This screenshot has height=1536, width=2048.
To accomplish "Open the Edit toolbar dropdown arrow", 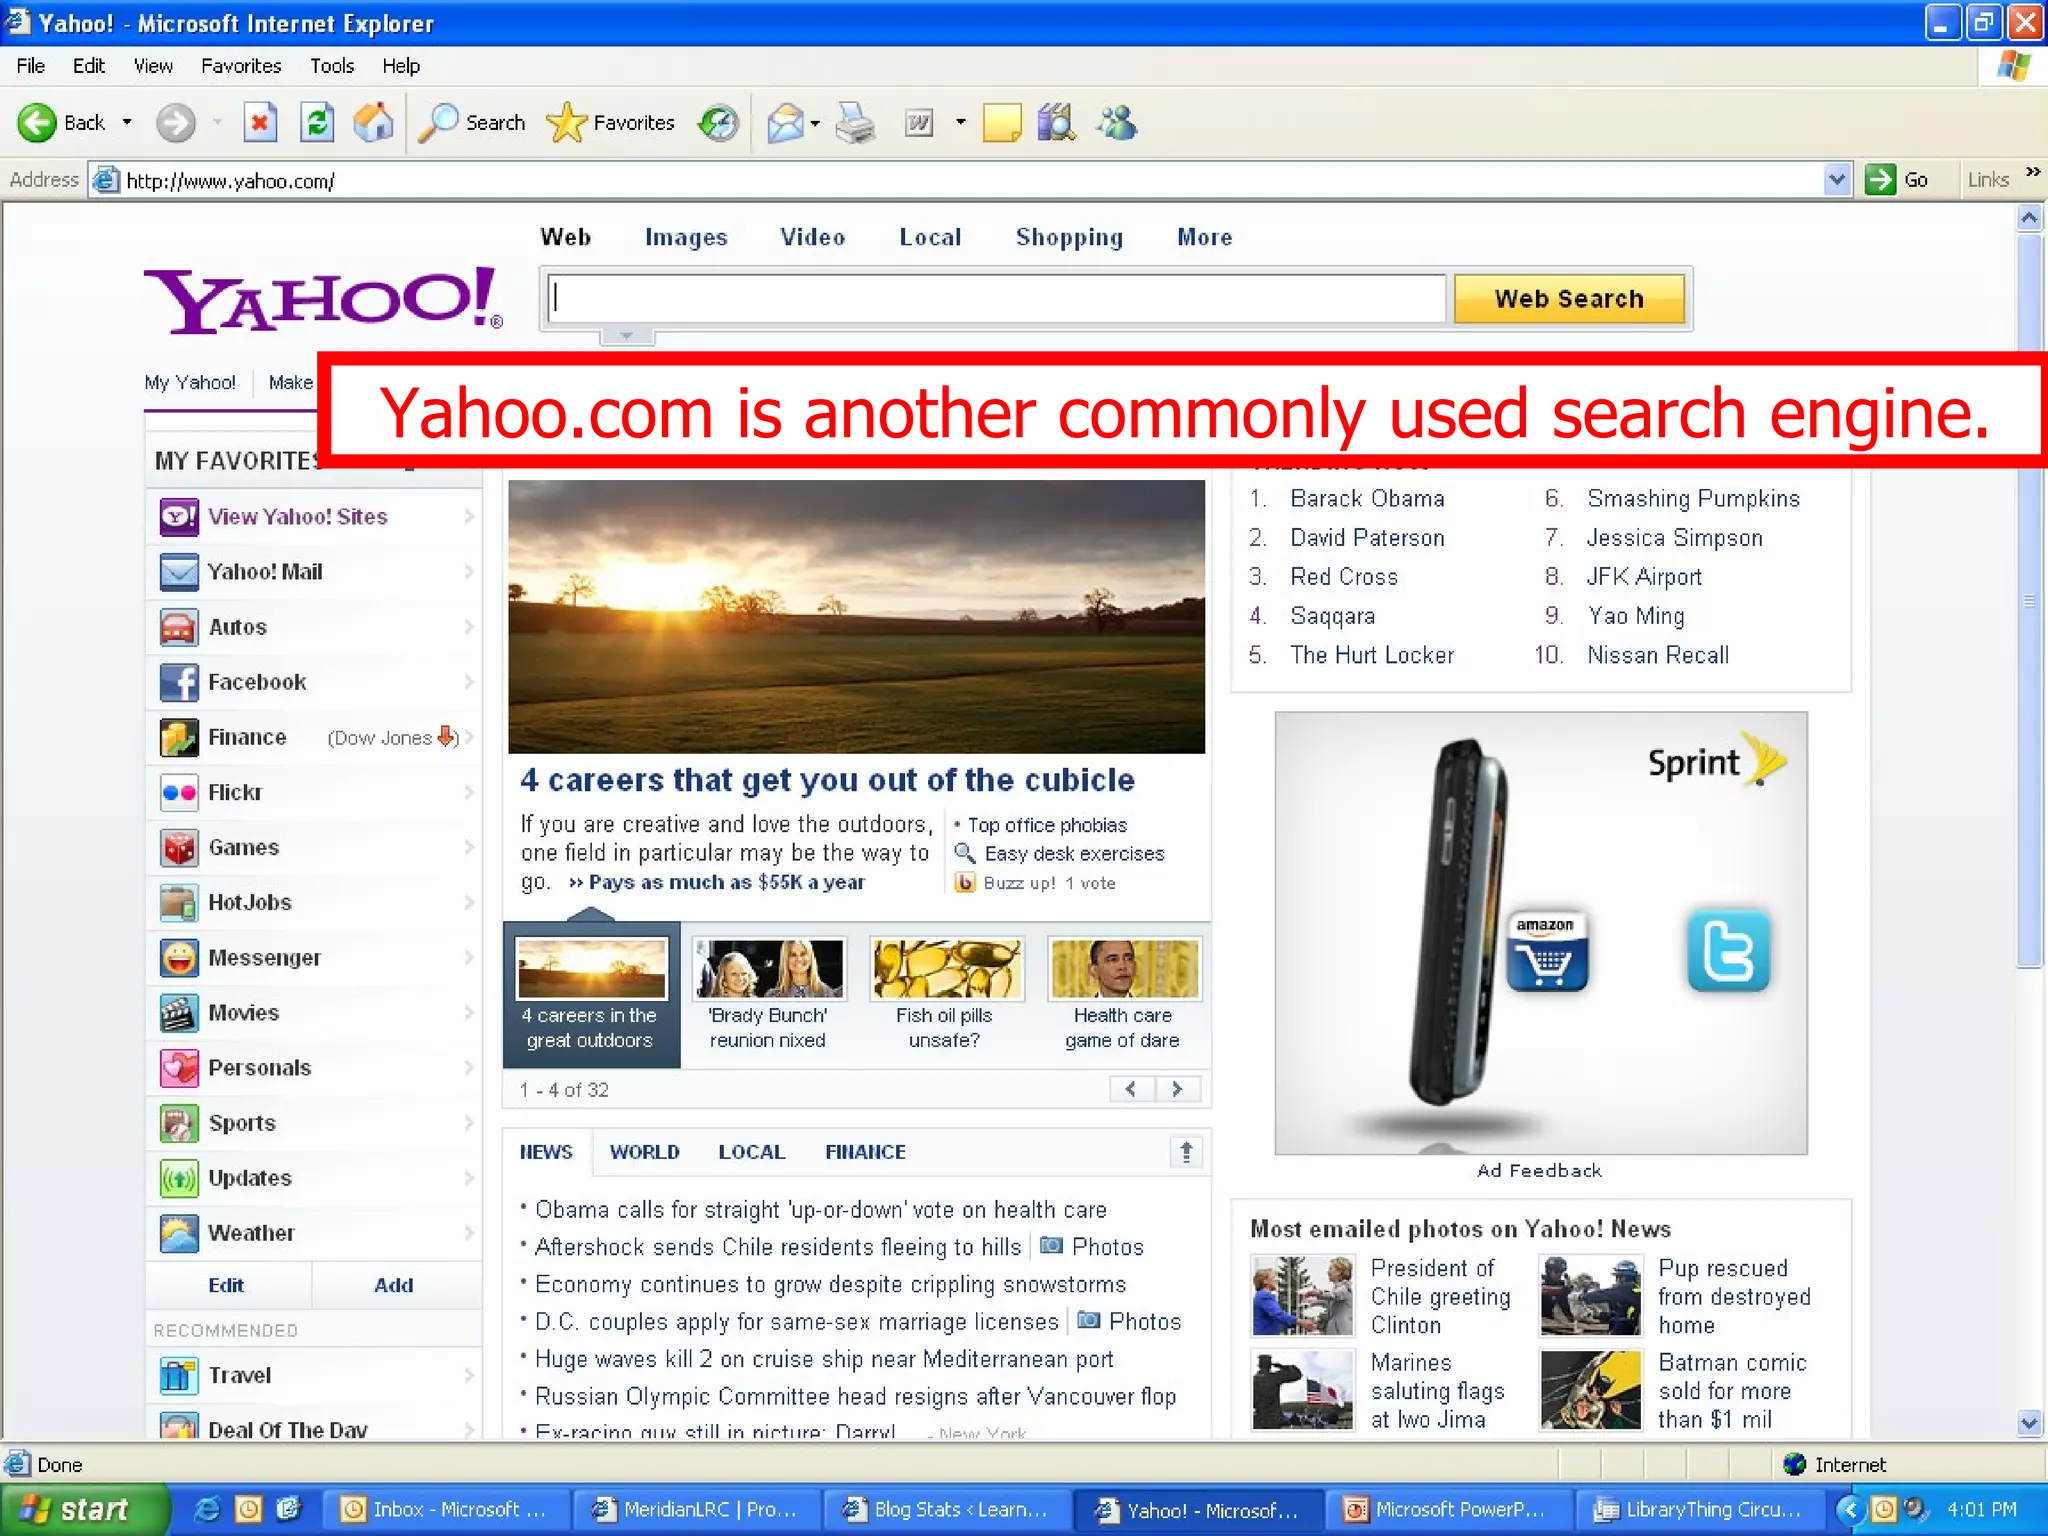I will 961,123.
